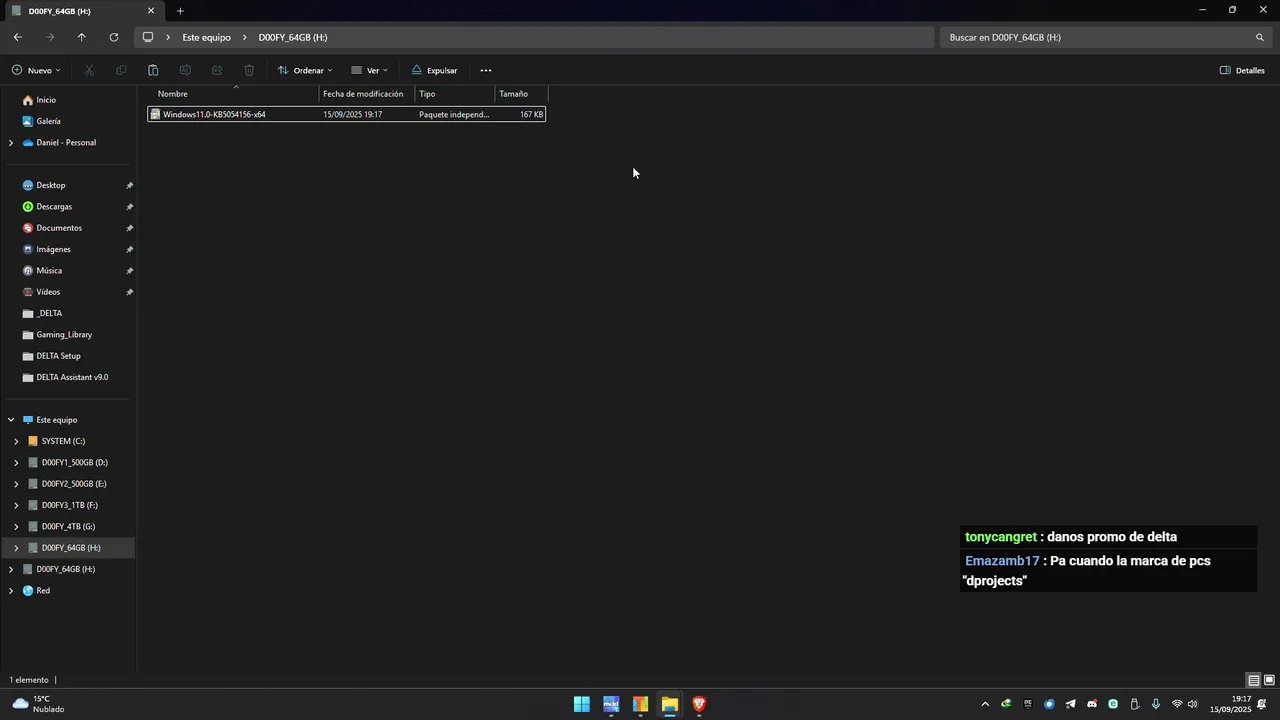Go forward with the right arrow
The width and height of the screenshot is (1280, 720).
(50, 37)
